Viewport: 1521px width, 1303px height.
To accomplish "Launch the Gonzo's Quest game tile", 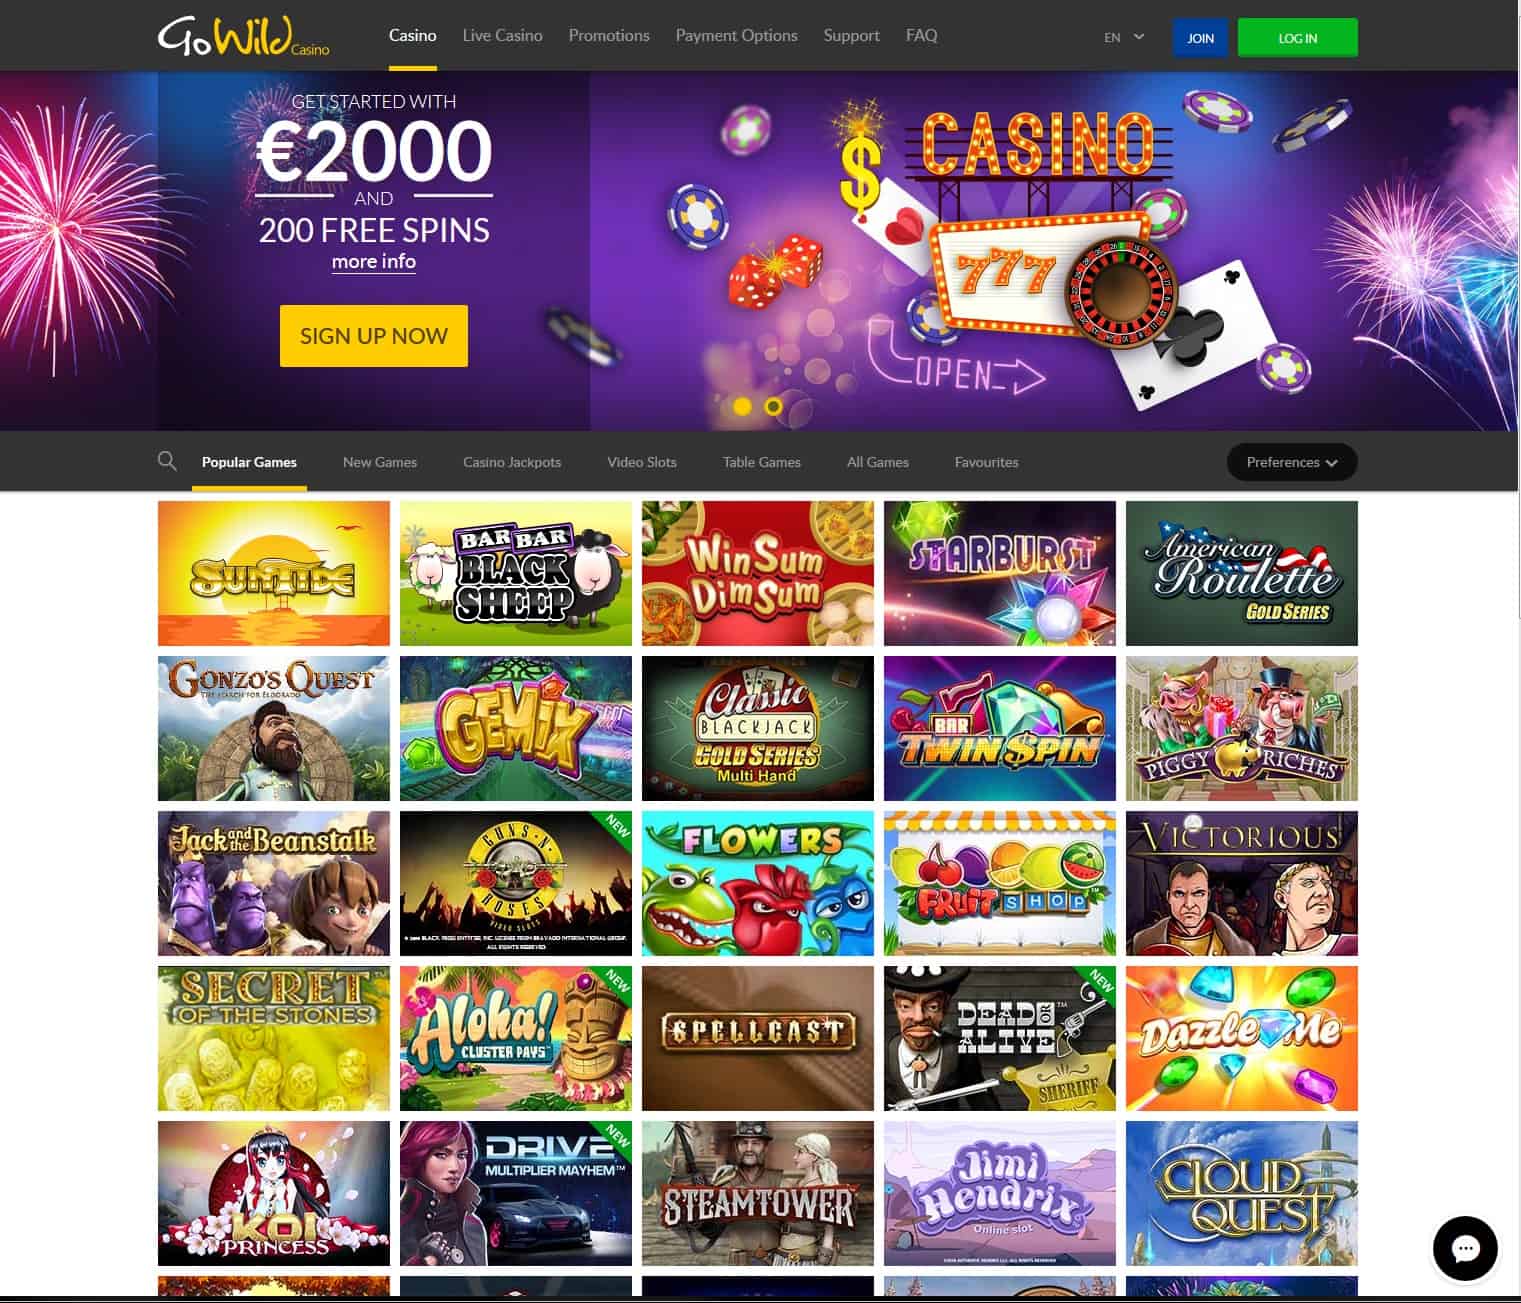I will coord(274,728).
